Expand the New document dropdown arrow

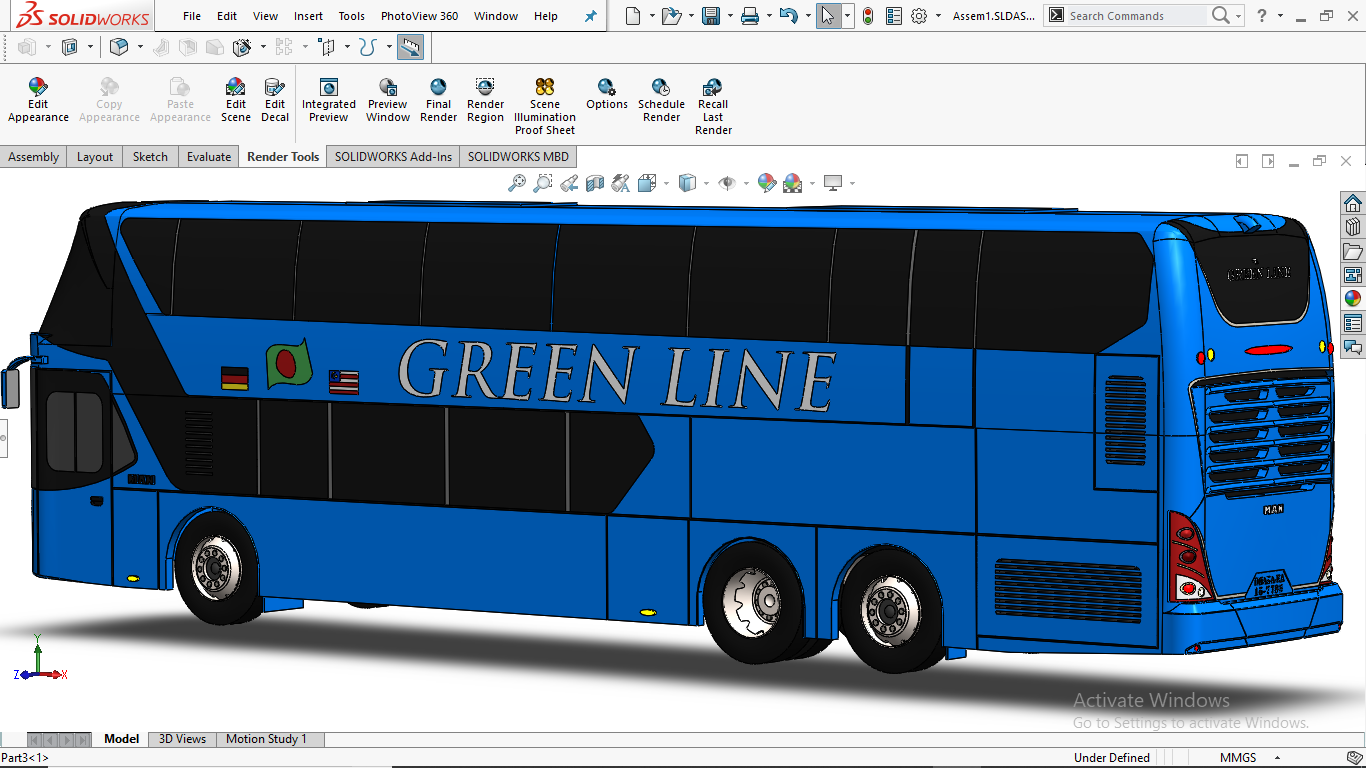652,16
